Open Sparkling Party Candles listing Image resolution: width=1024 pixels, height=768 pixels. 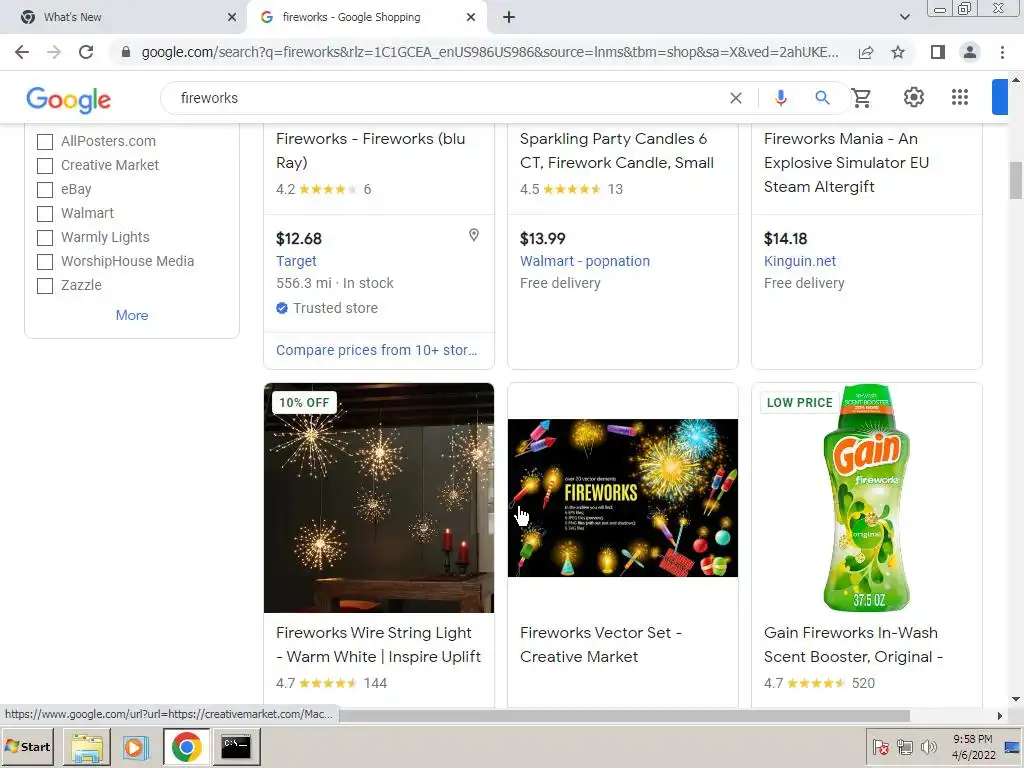pyautogui.click(x=616, y=151)
